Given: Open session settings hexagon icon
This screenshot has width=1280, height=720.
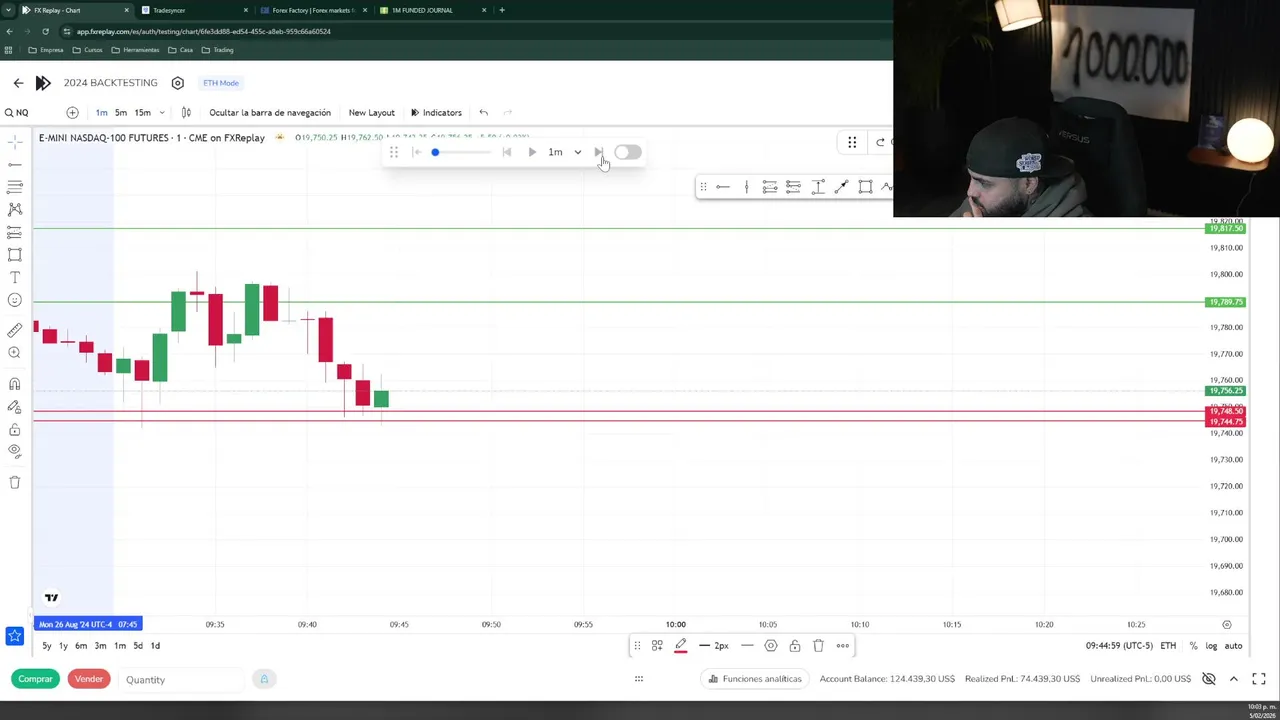Looking at the screenshot, I should point(177,83).
